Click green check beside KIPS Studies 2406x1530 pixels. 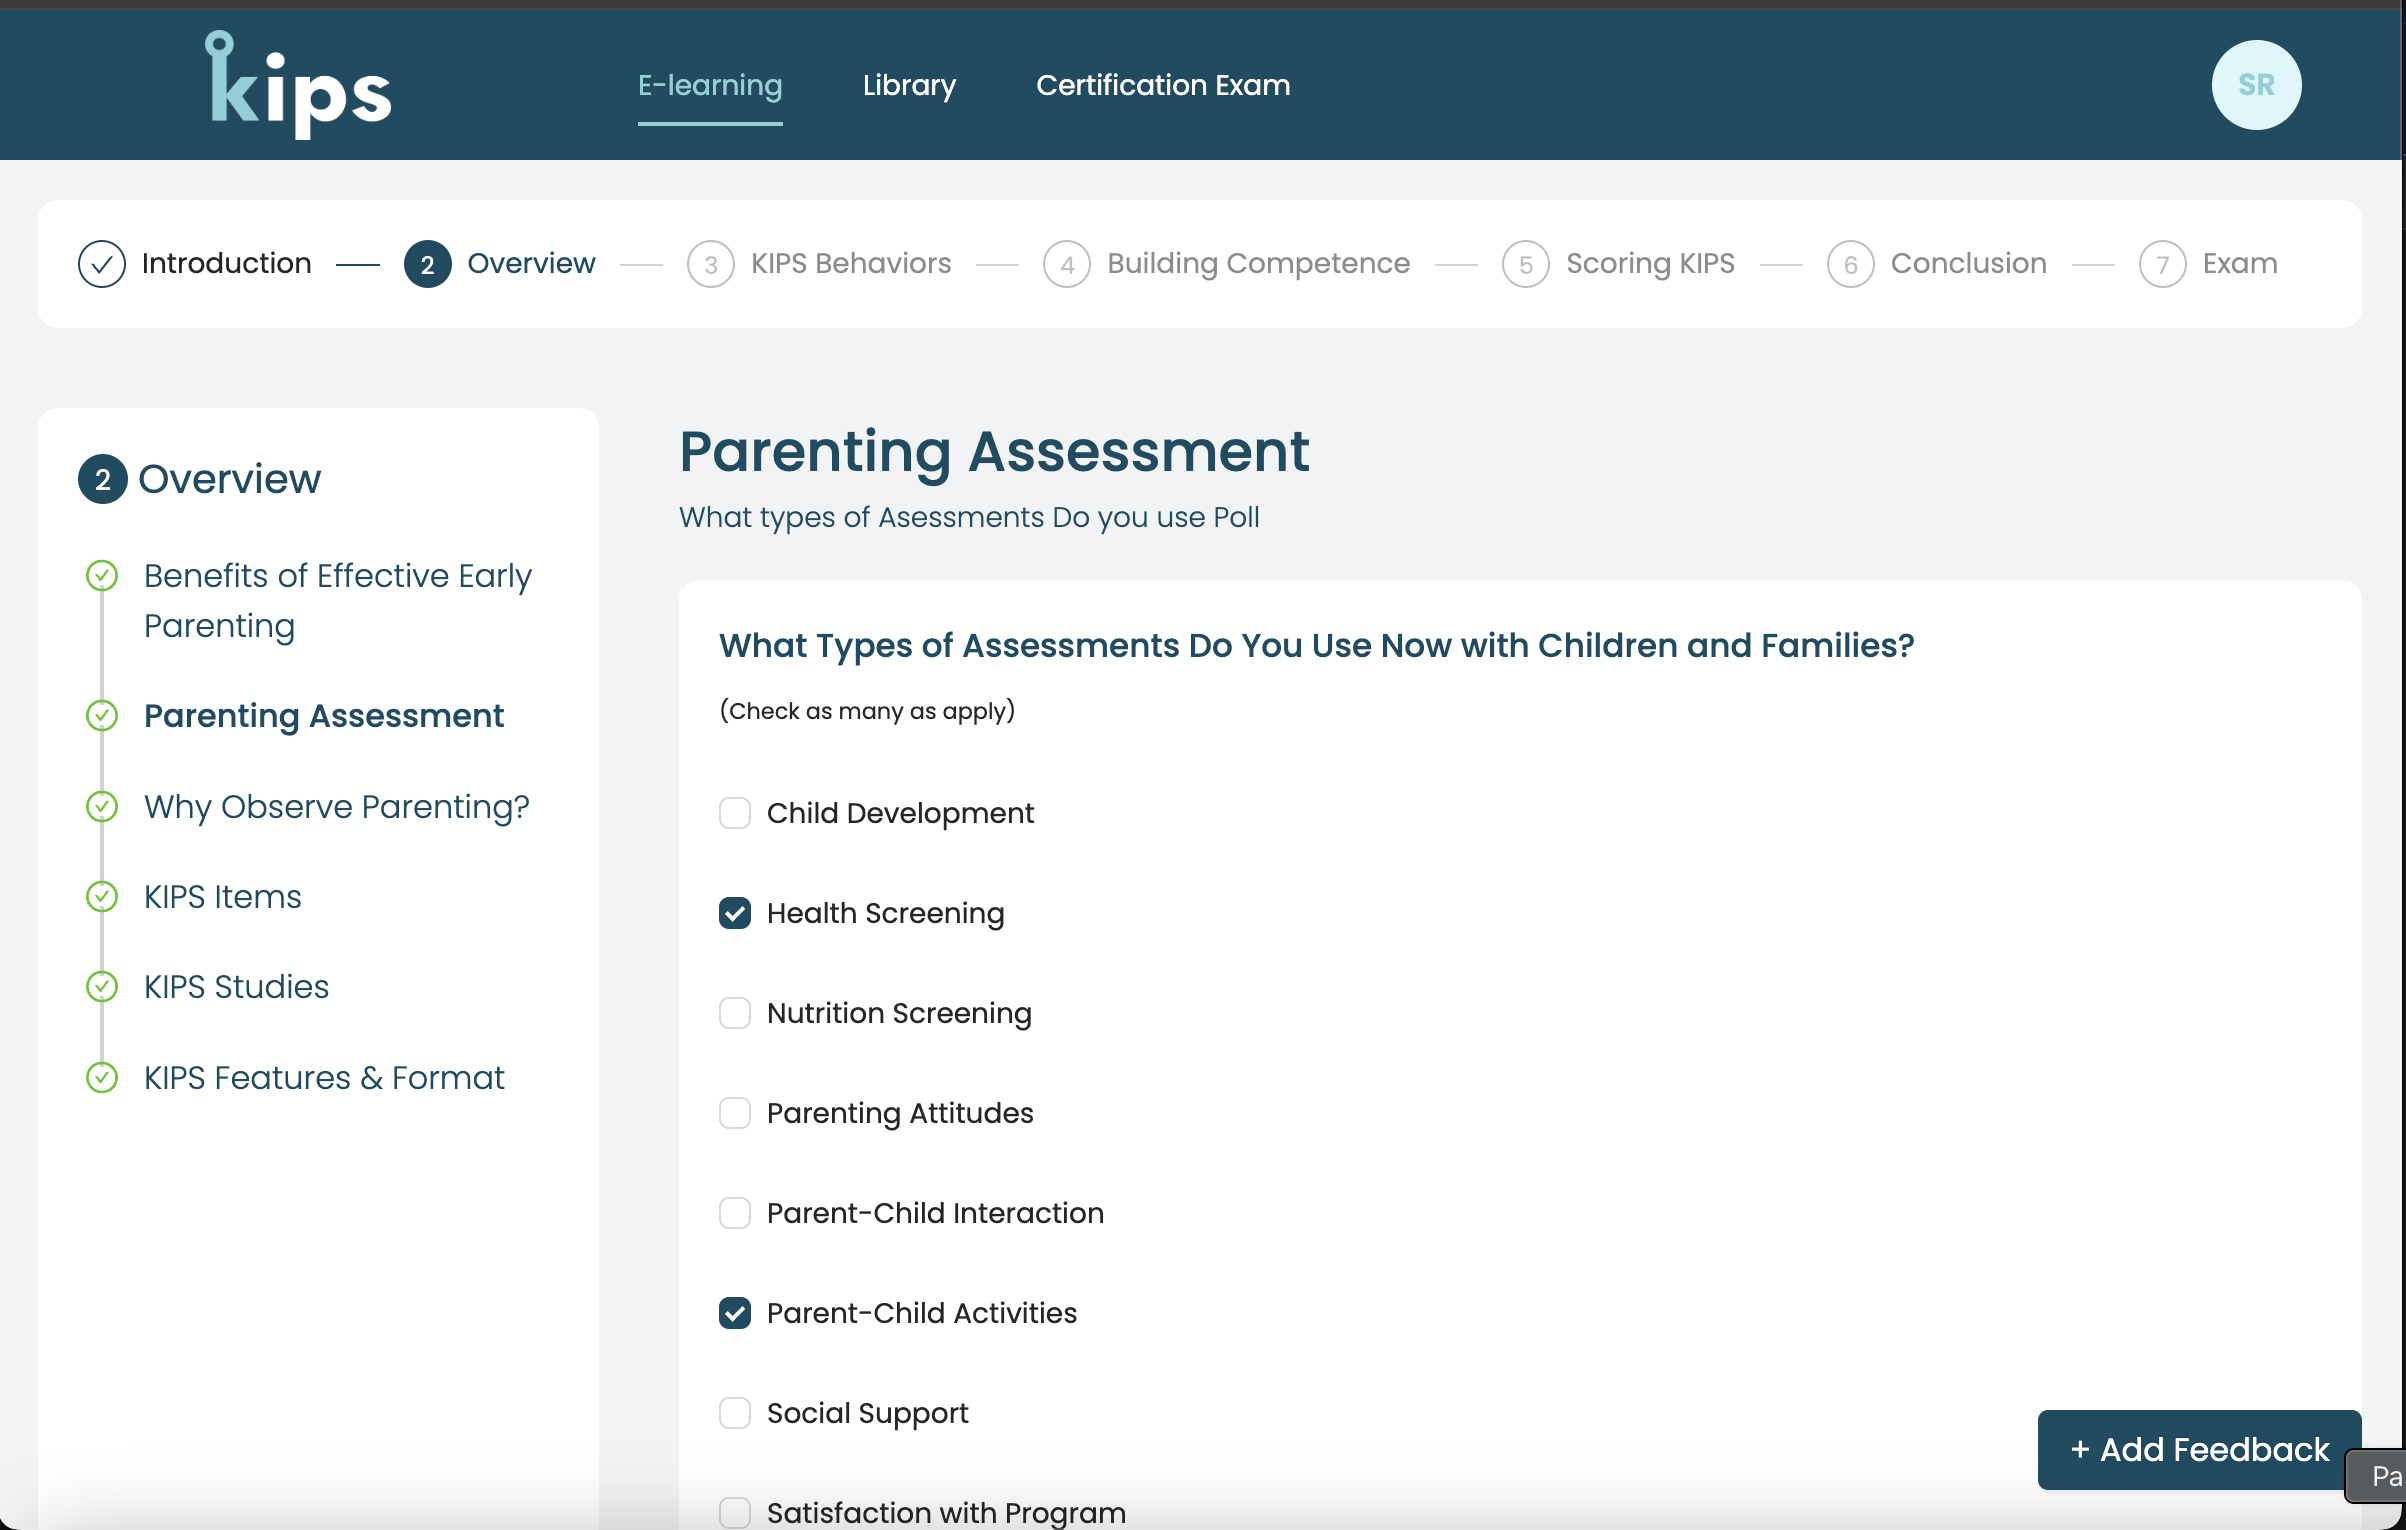[x=101, y=987]
